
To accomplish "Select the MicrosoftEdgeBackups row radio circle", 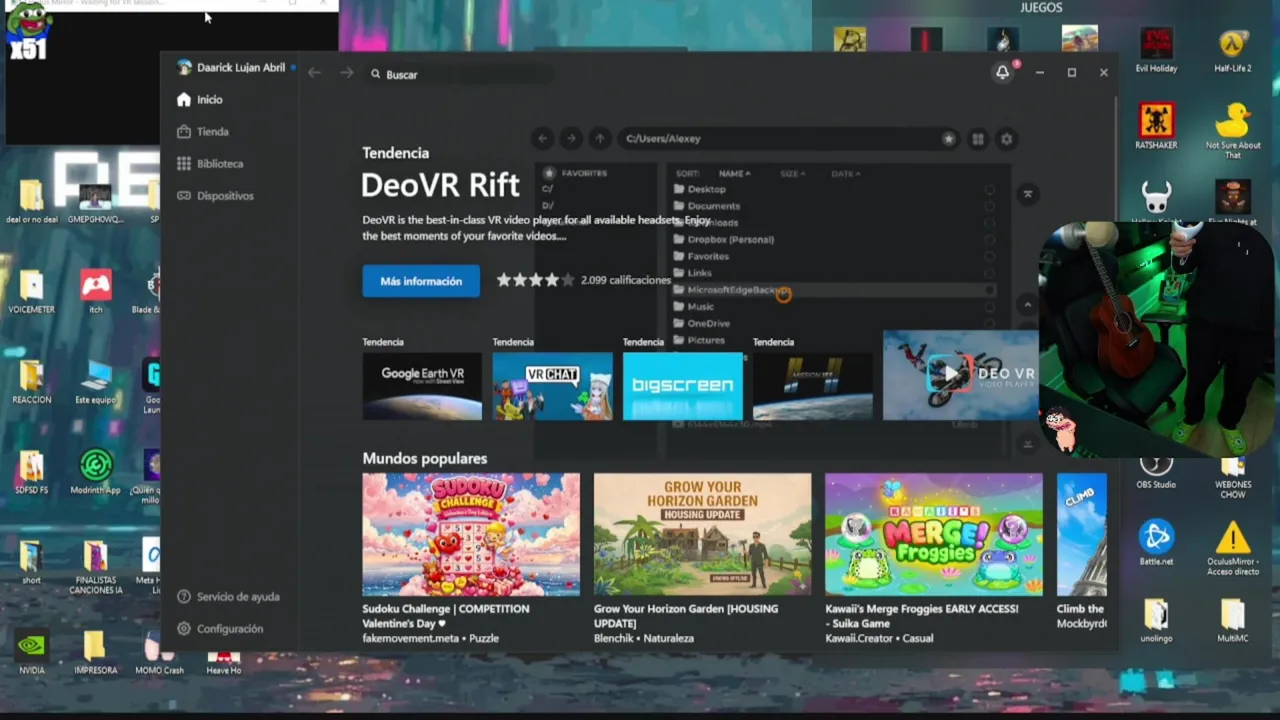I will tap(989, 290).
